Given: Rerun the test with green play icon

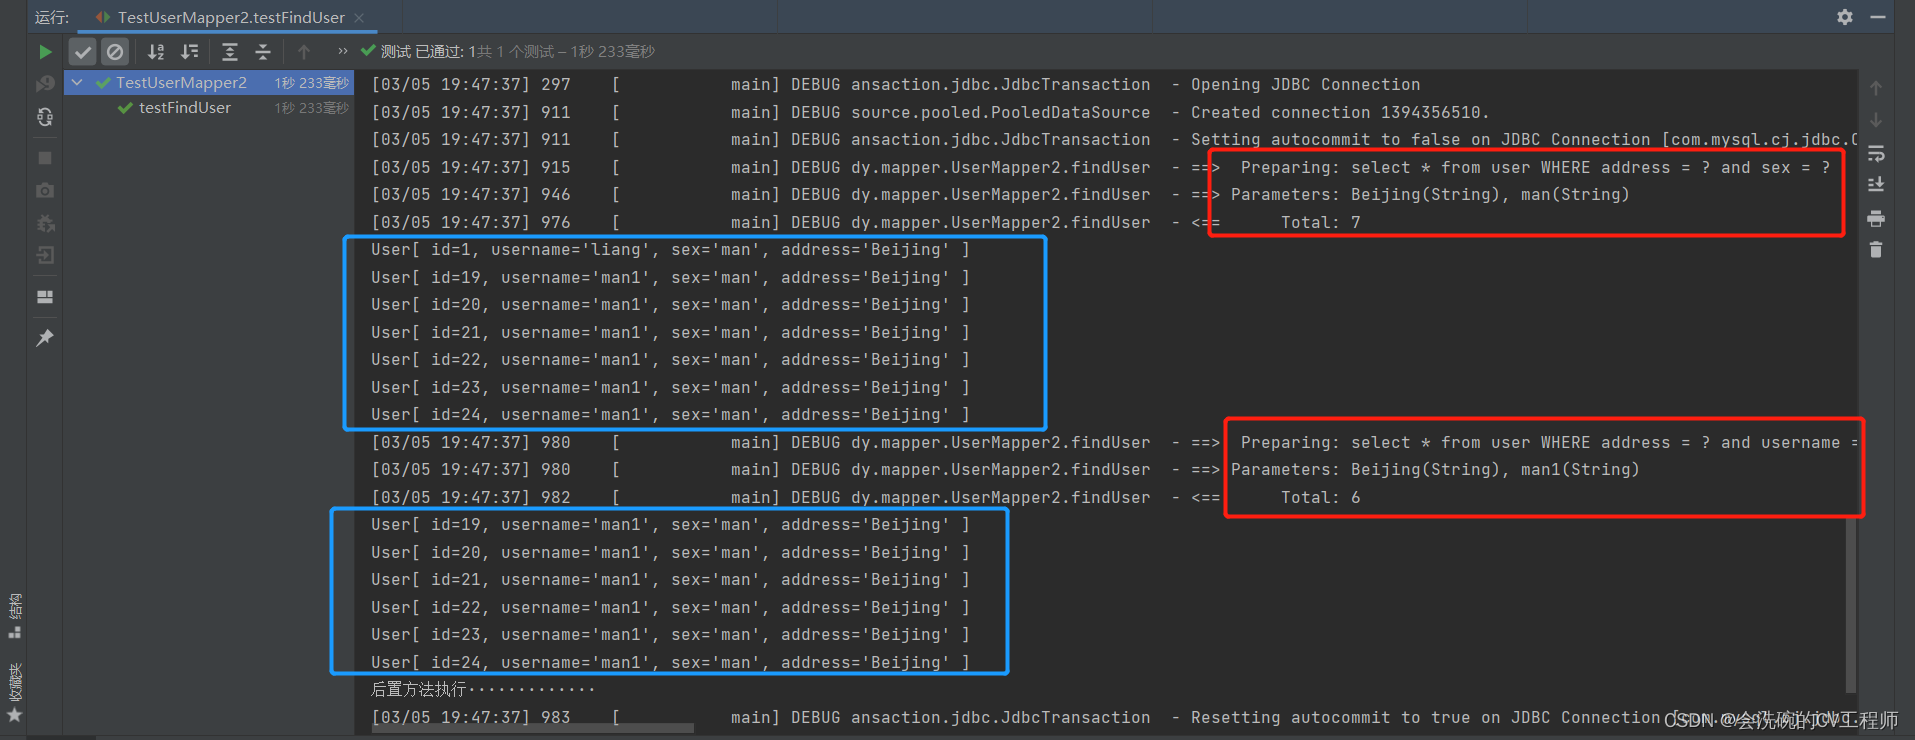Looking at the screenshot, I should click(45, 51).
